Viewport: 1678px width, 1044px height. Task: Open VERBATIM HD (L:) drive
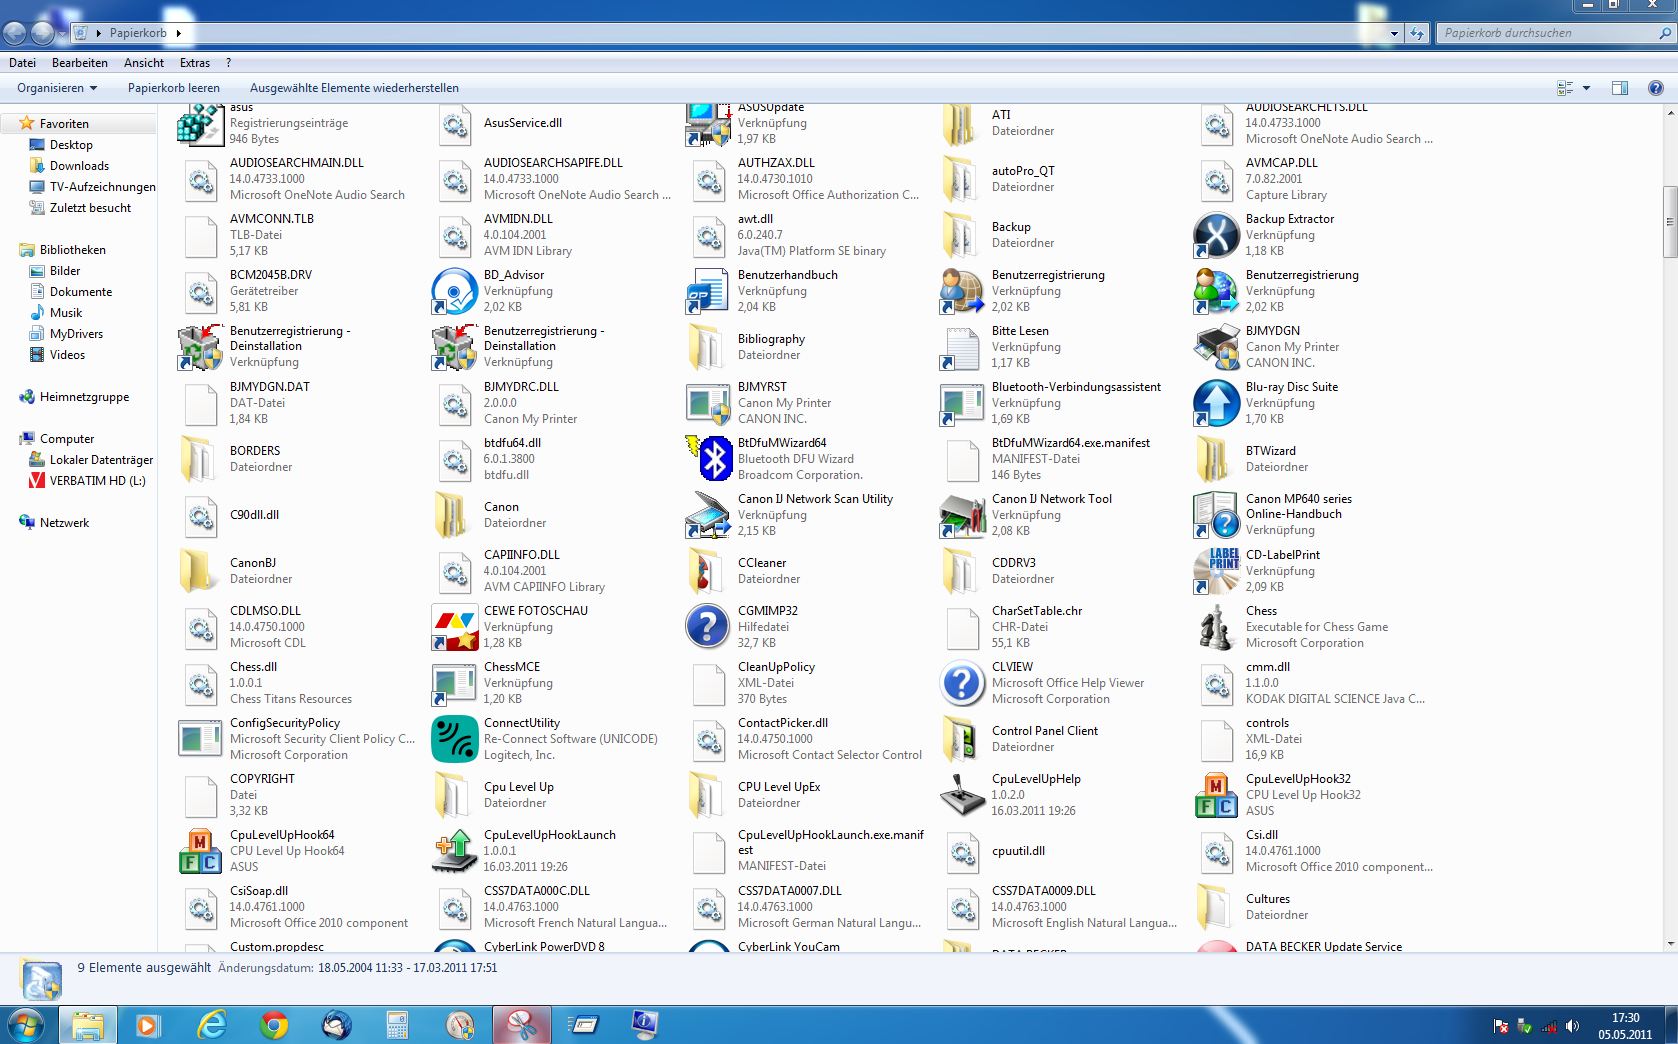[x=97, y=481]
